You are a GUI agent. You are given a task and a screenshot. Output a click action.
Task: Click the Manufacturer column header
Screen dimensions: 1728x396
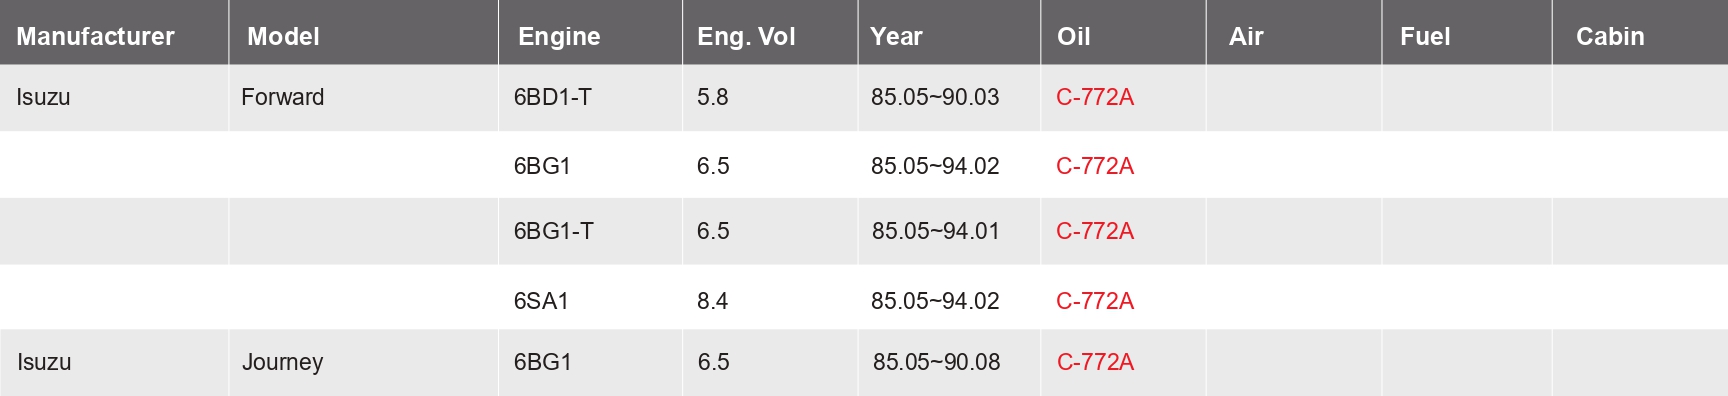point(95,37)
